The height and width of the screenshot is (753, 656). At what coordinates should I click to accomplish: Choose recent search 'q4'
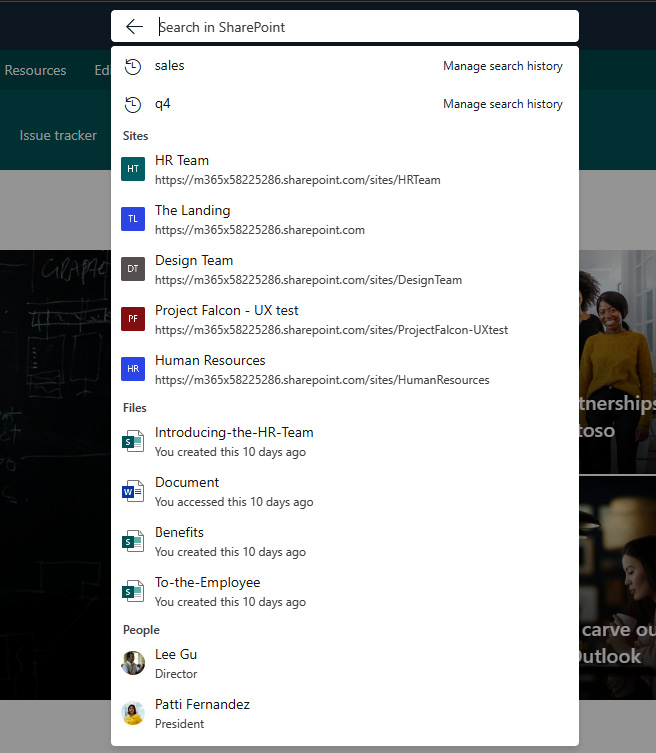pyautogui.click(x=162, y=104)
